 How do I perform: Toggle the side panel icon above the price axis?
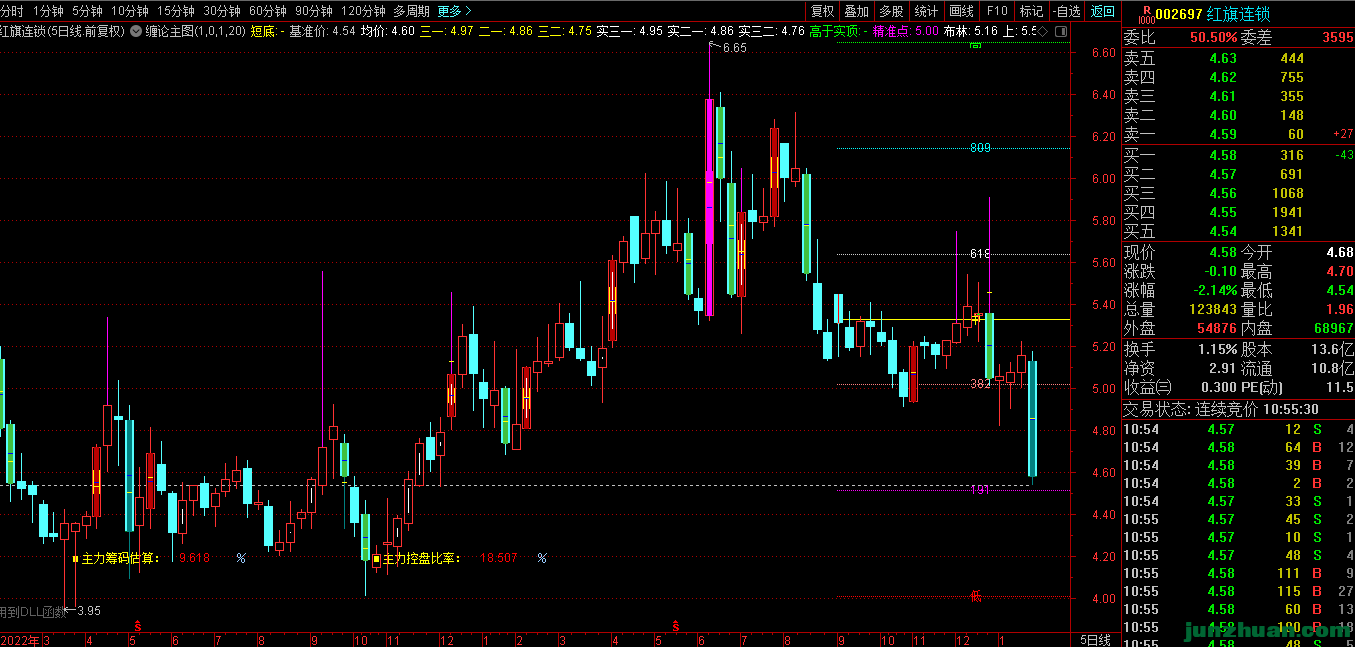[x=1059, y=31]
